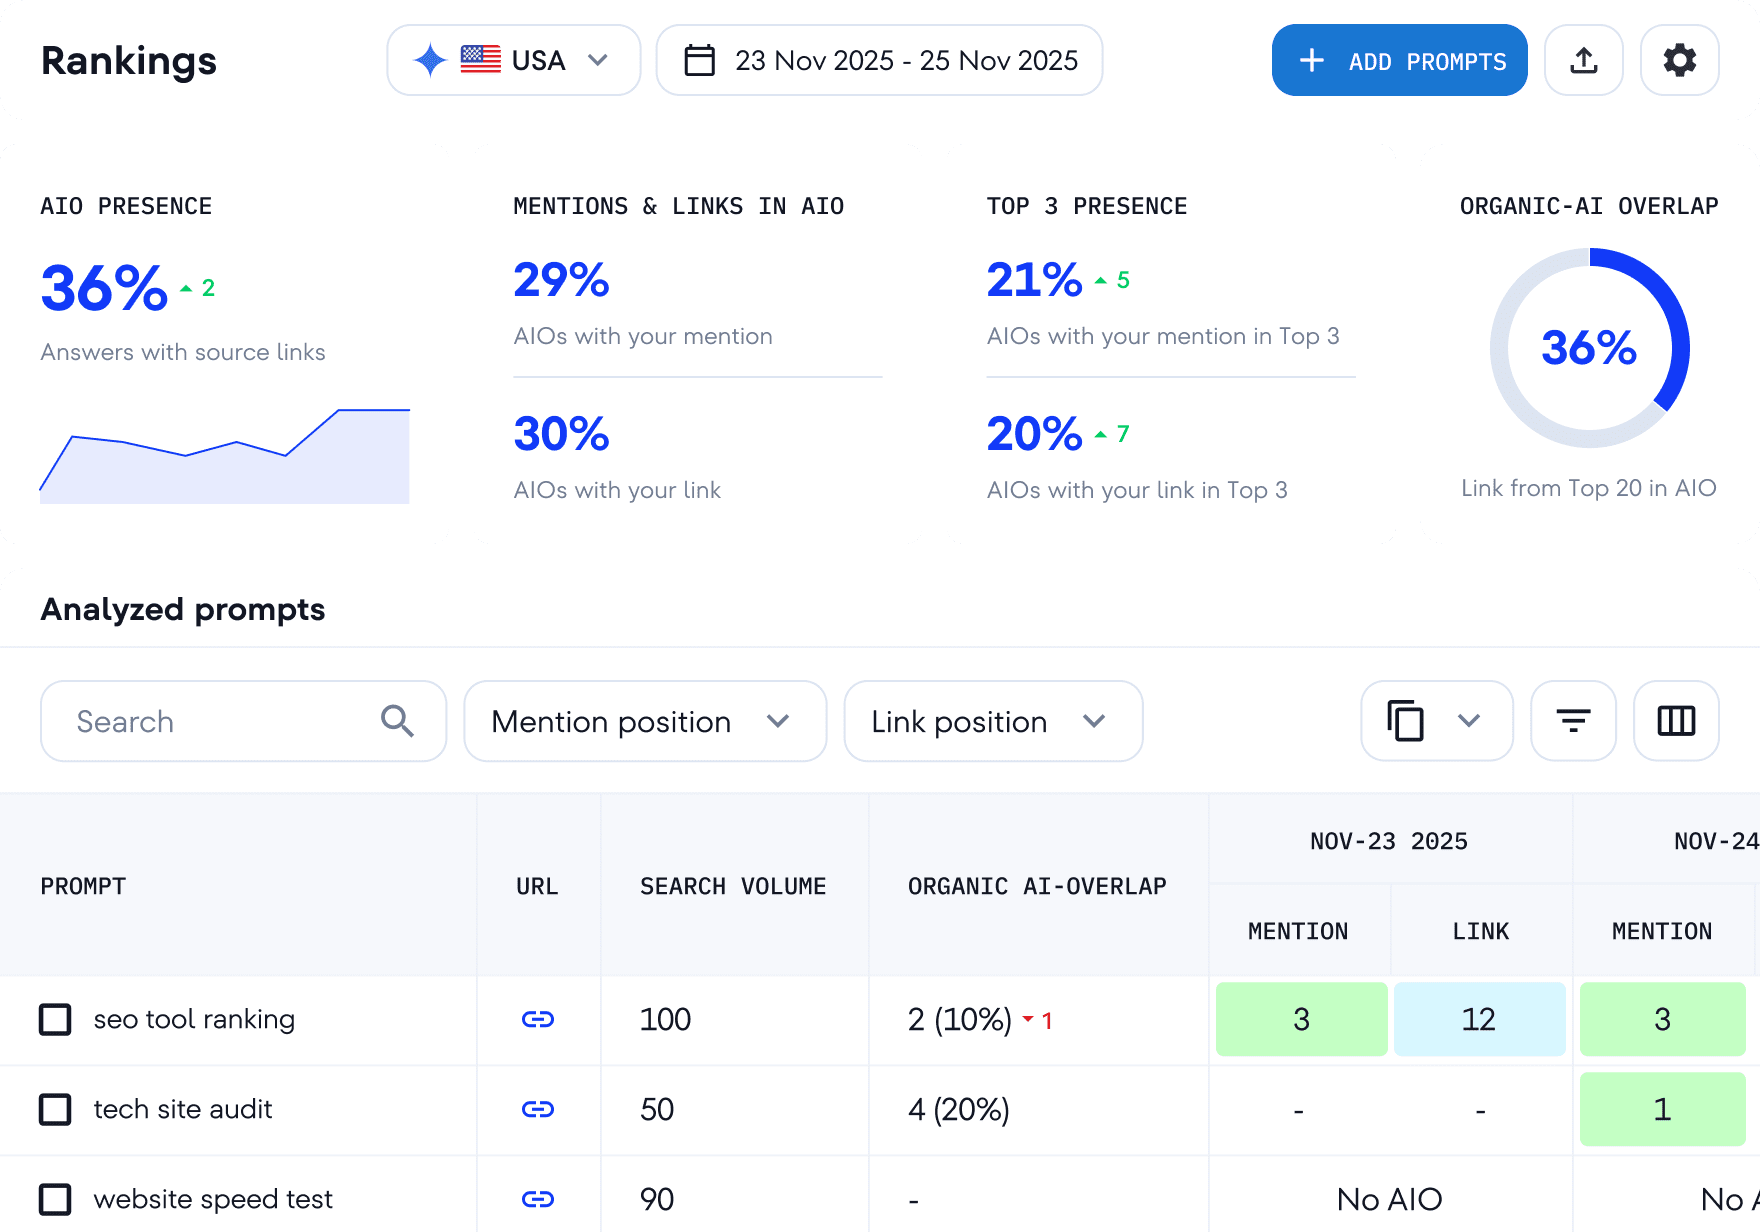1760x1232 pixels.
Task: Open the USA country dropdown
Action: pyautogui.click(x=597, y=60)
